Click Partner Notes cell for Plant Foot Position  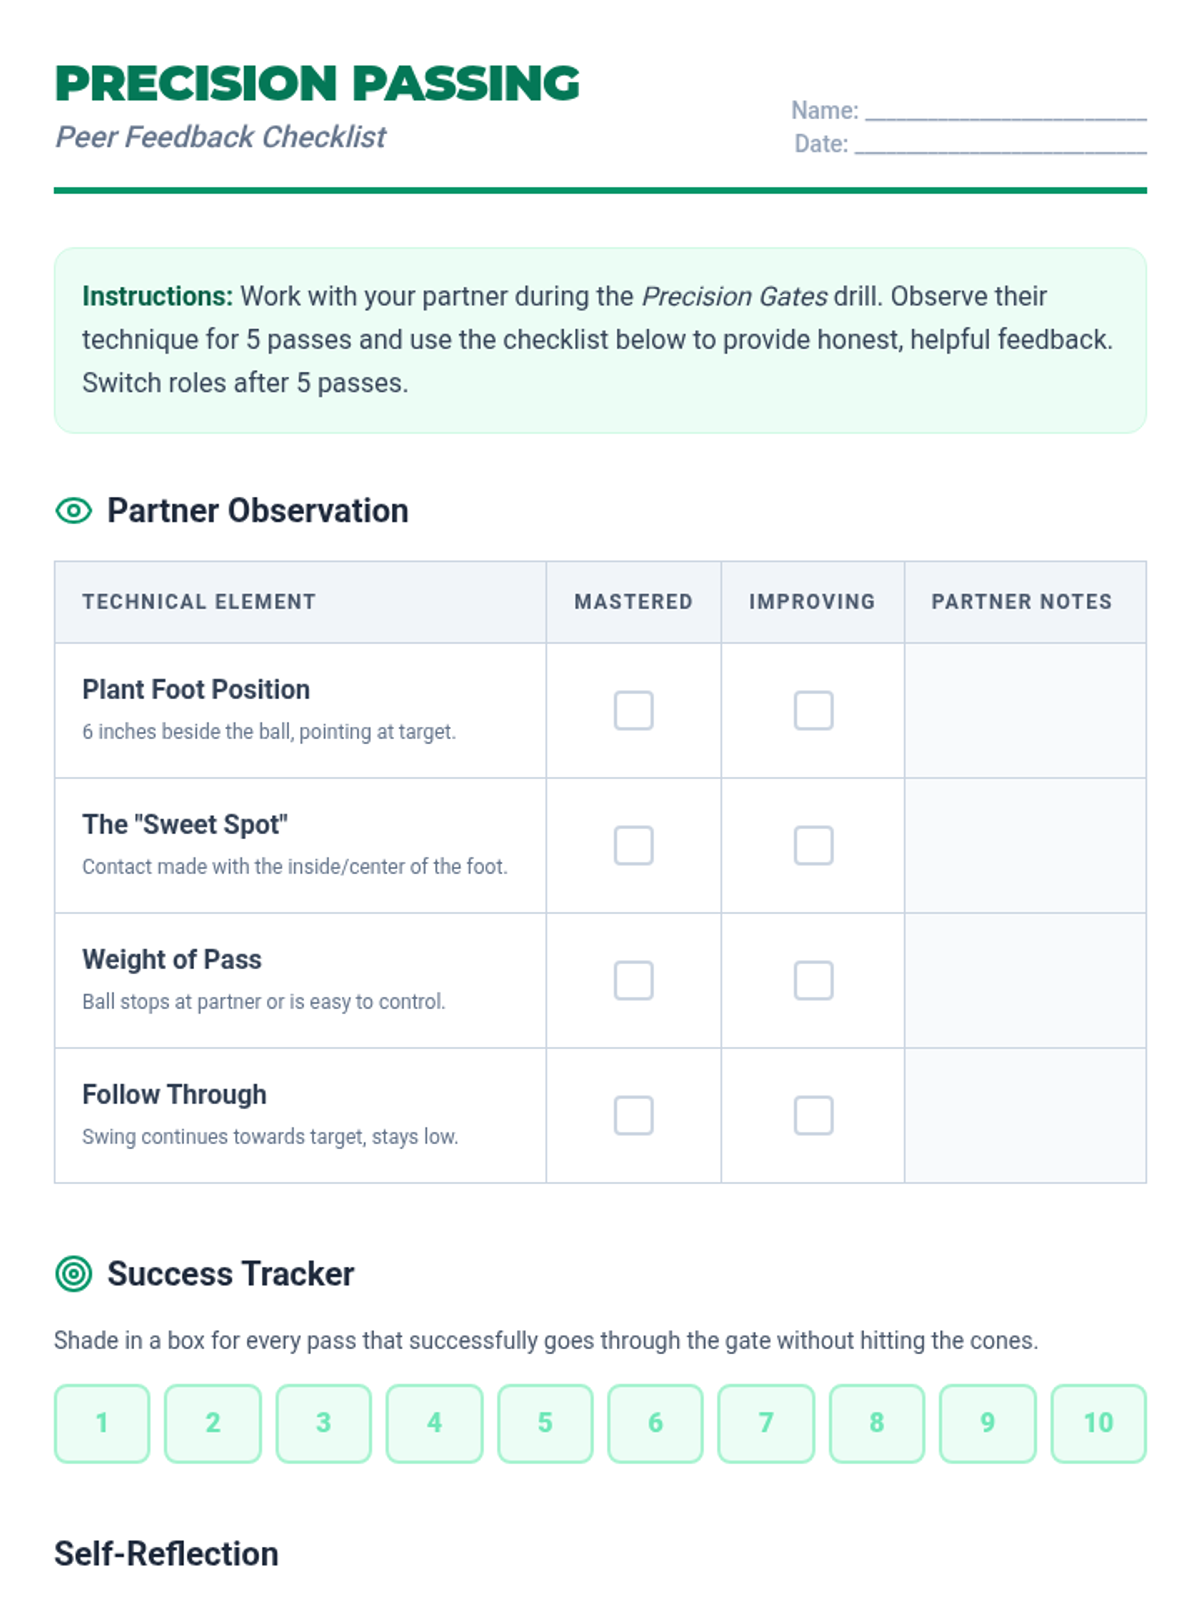(x=1025, y=711)
